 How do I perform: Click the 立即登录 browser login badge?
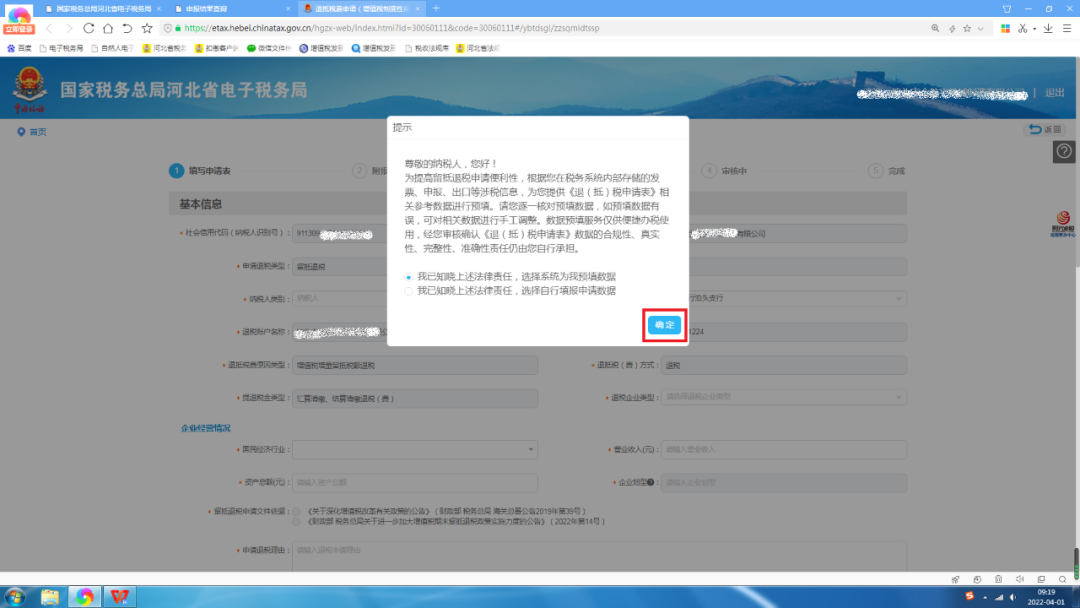click(x=19, y=30)
